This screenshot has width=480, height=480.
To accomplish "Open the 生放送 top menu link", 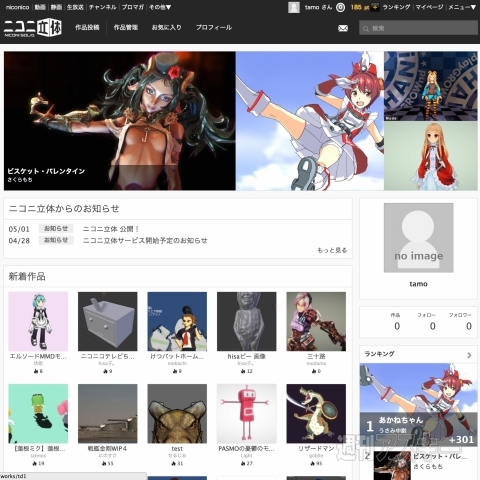I will (75, 7).
